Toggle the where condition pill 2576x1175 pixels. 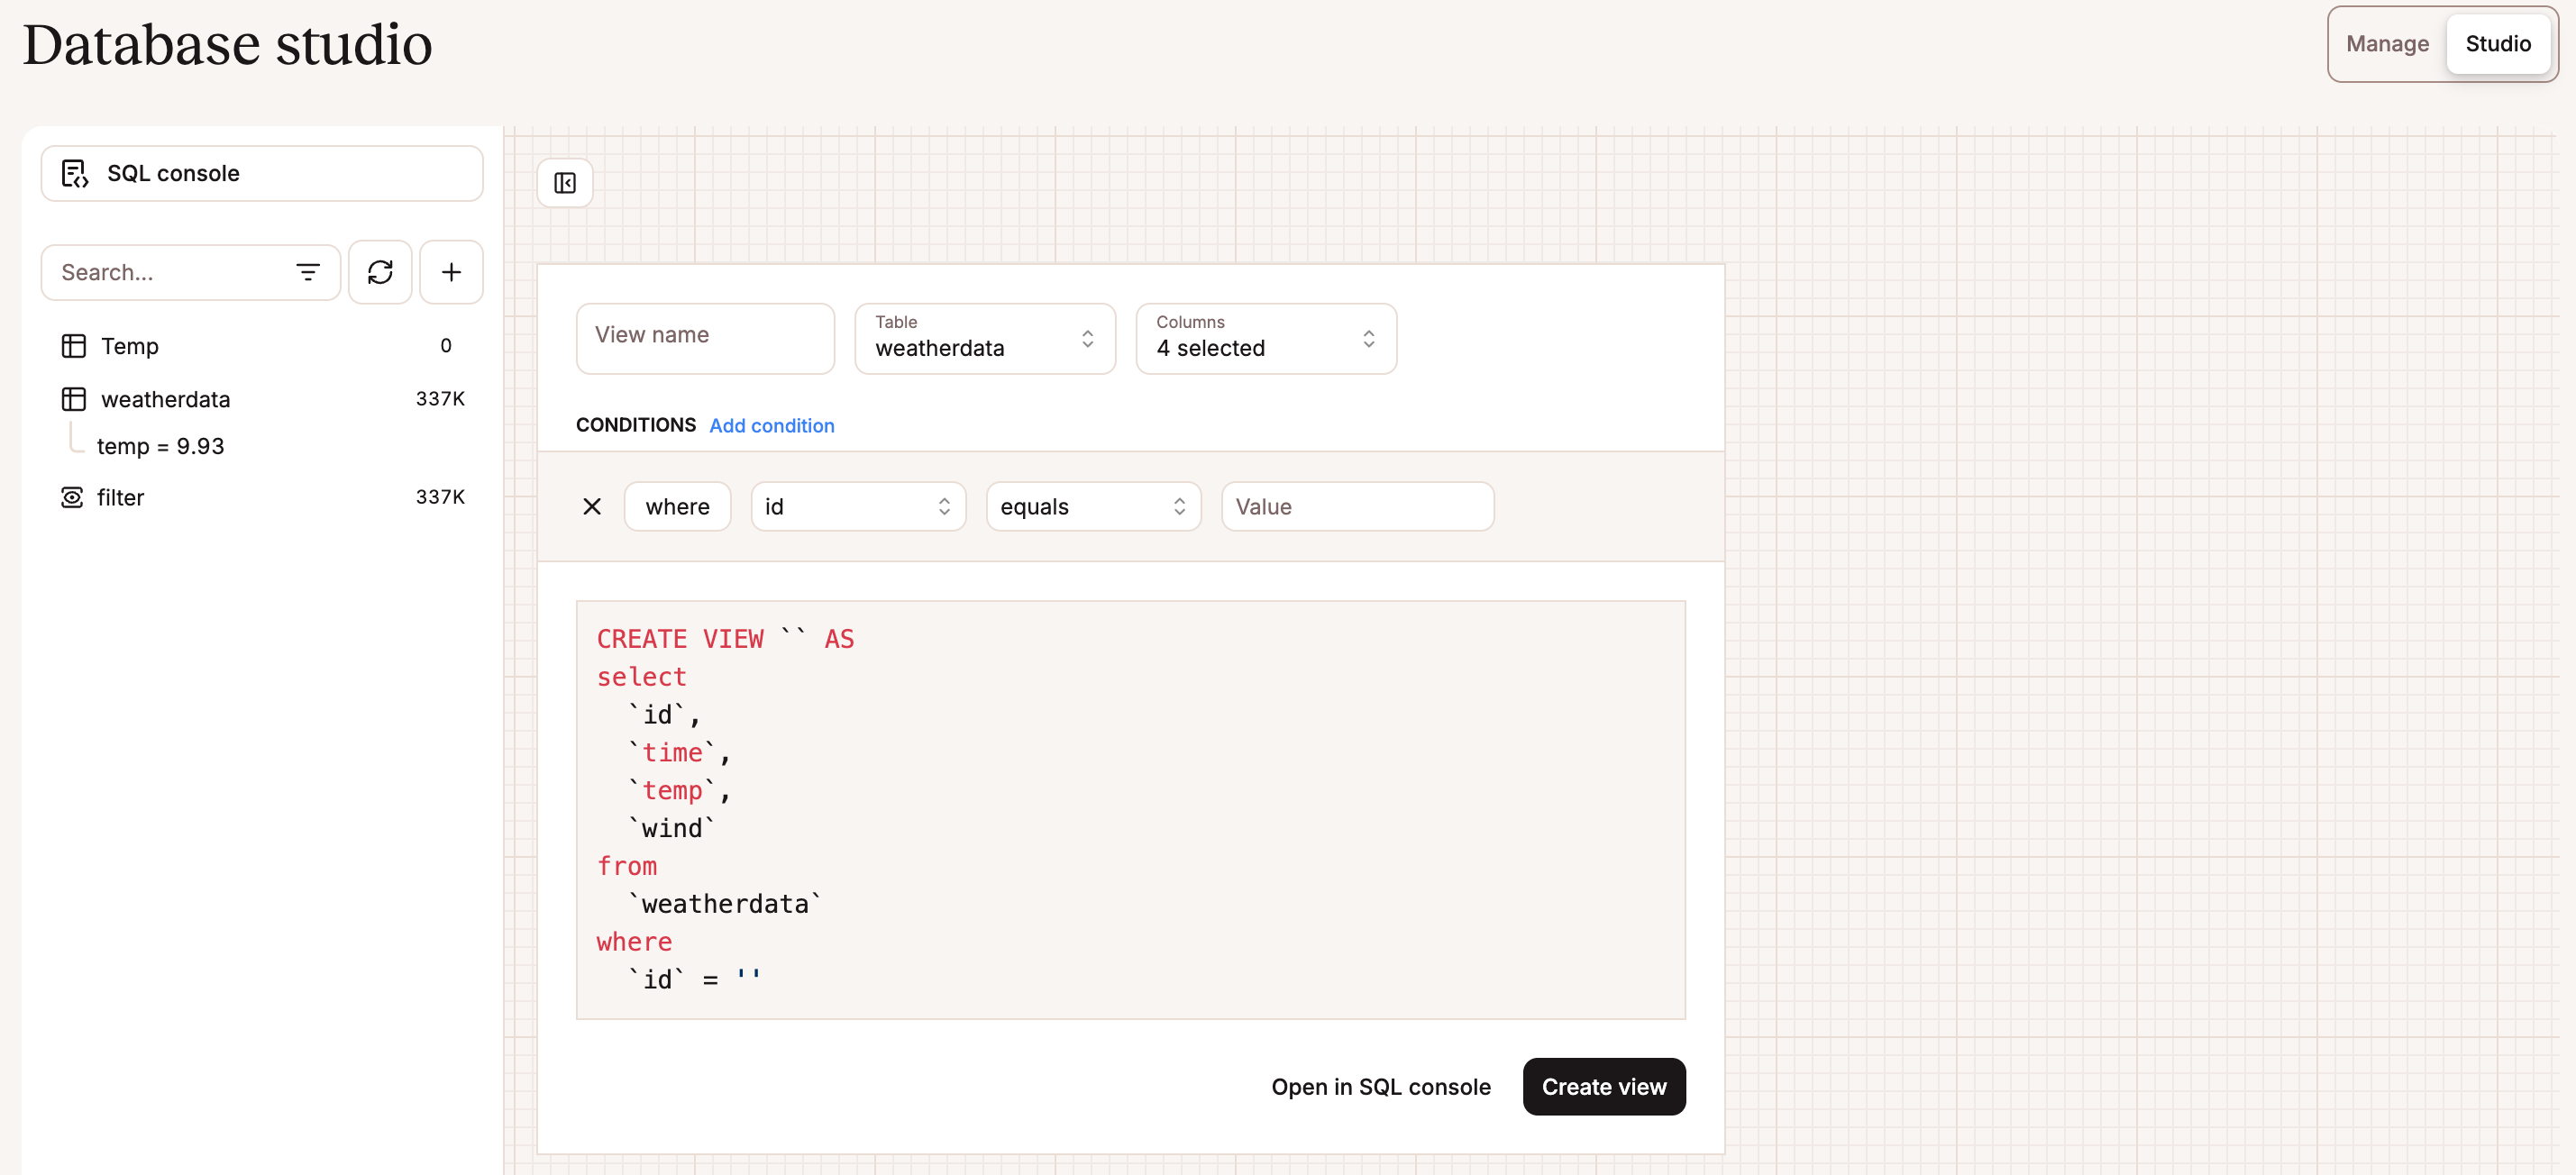coord(677,506)
